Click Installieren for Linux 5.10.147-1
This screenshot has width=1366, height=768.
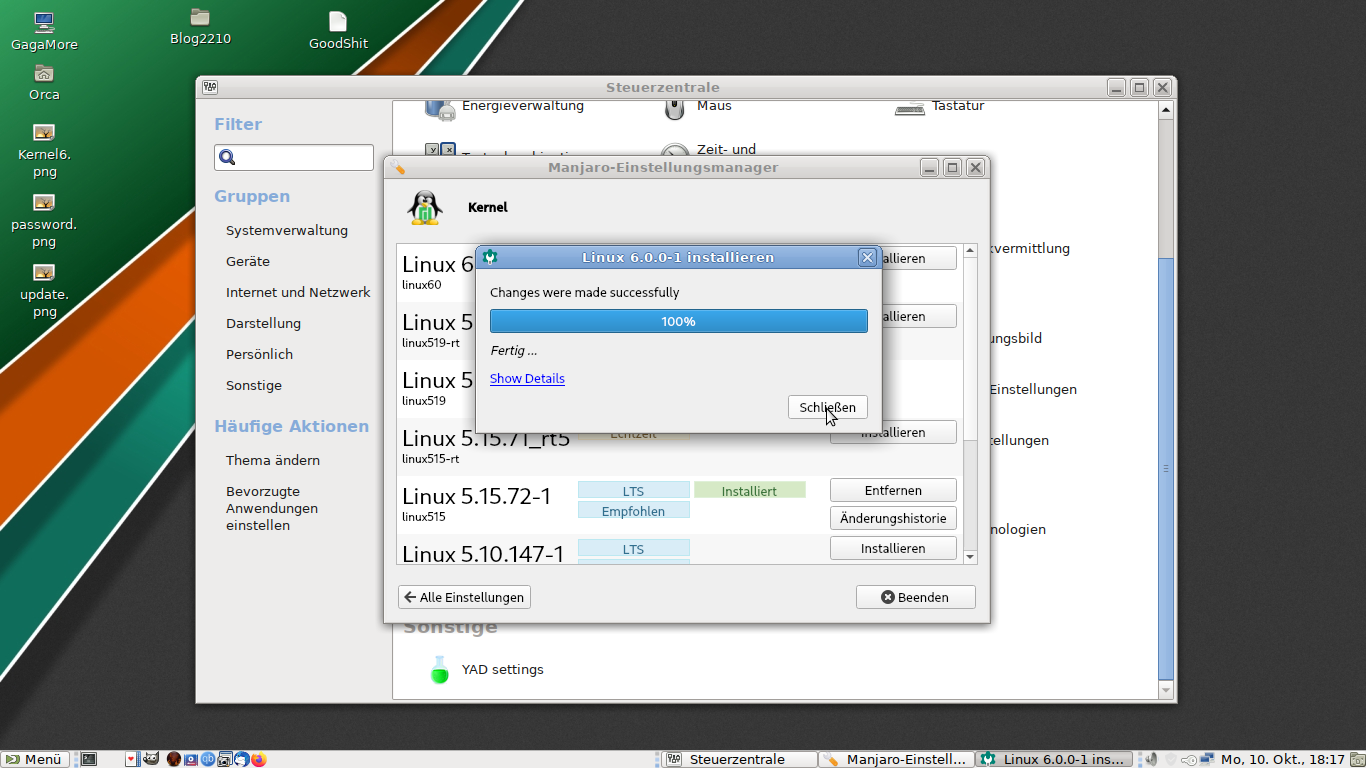(x=893, y=548)
